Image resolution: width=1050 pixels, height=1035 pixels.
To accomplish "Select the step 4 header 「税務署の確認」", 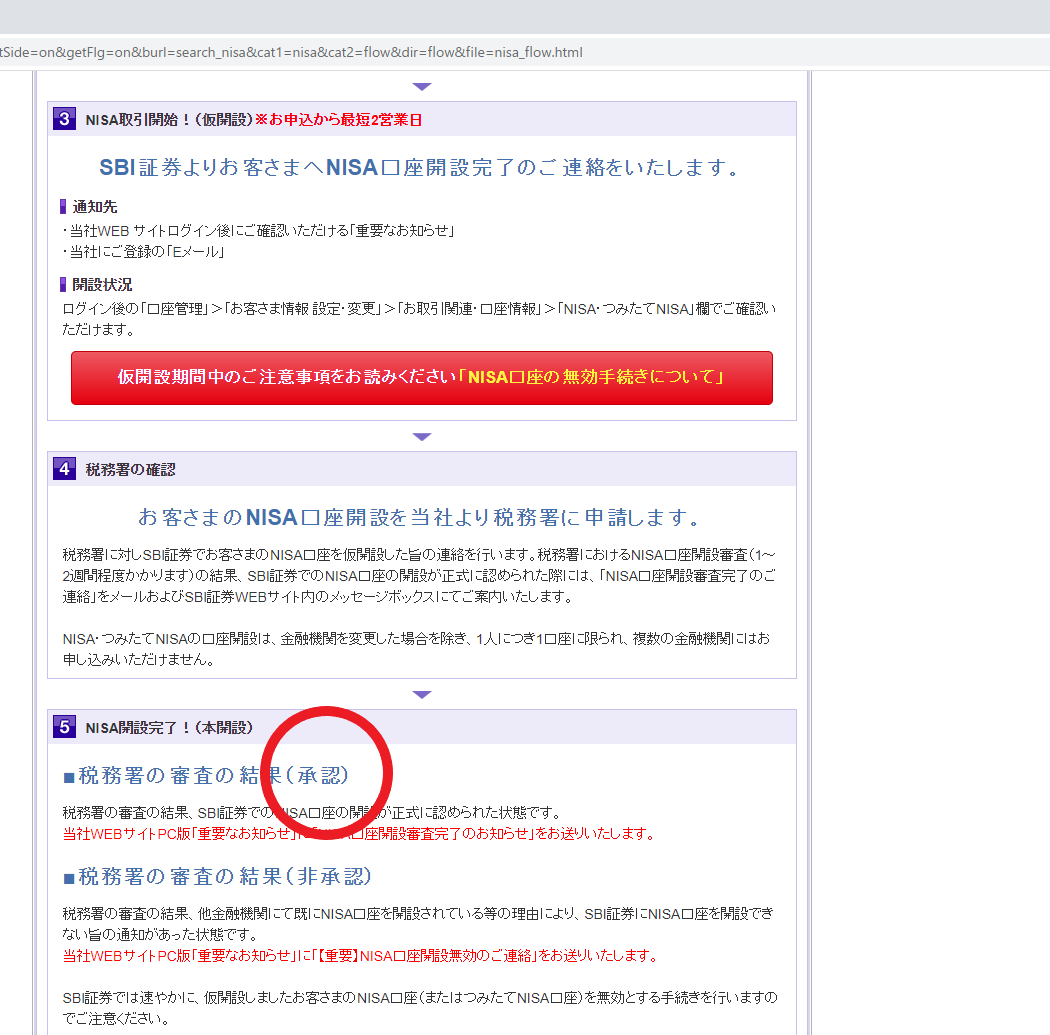I will pyautogui.click(x=131, y=470).
